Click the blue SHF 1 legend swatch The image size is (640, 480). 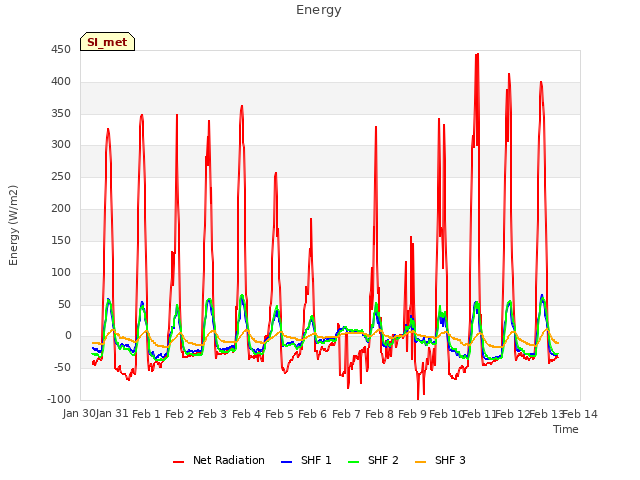(287, 462)
